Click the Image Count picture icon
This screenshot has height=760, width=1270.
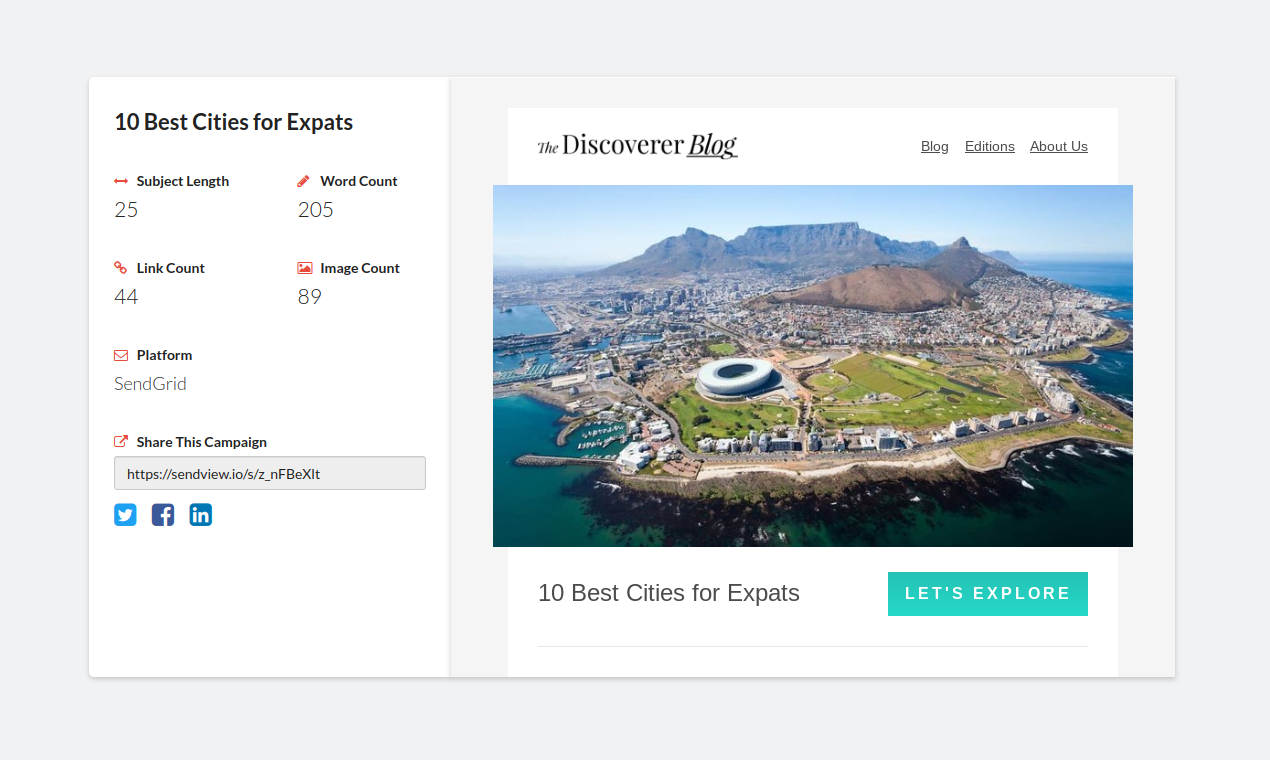click(305, 268)
